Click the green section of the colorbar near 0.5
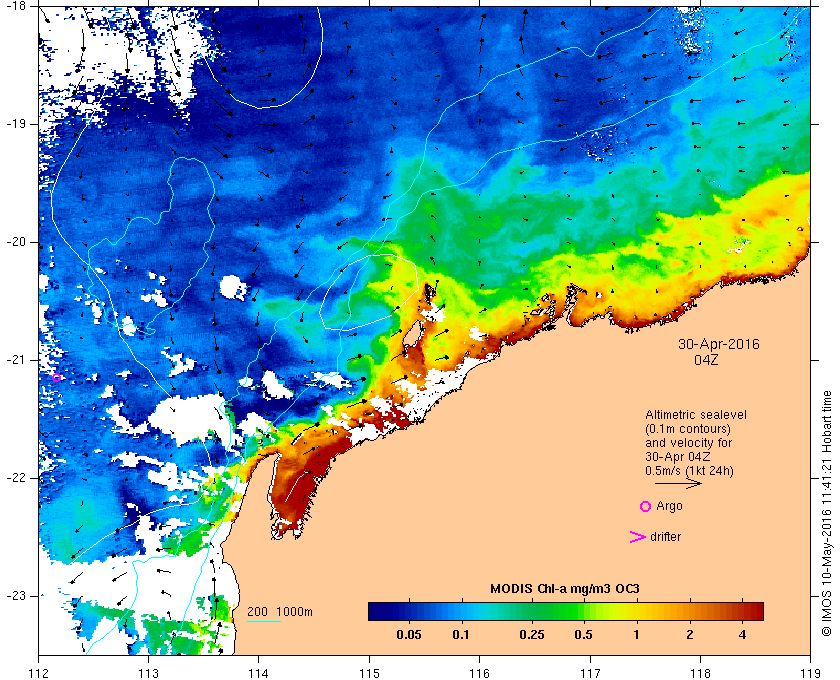Image resolution: width=840 pixels, height=680 pixels. [x=576, y=611]
